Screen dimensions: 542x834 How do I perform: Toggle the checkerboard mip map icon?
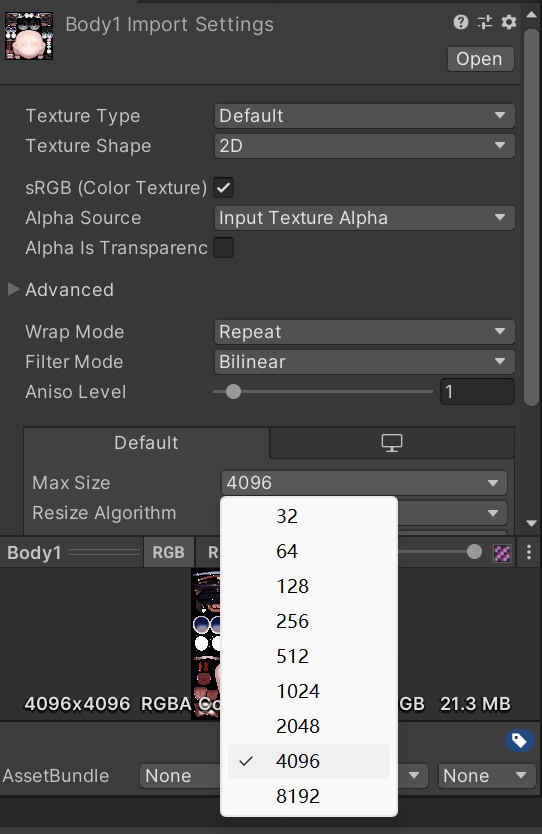pos(502,553)
